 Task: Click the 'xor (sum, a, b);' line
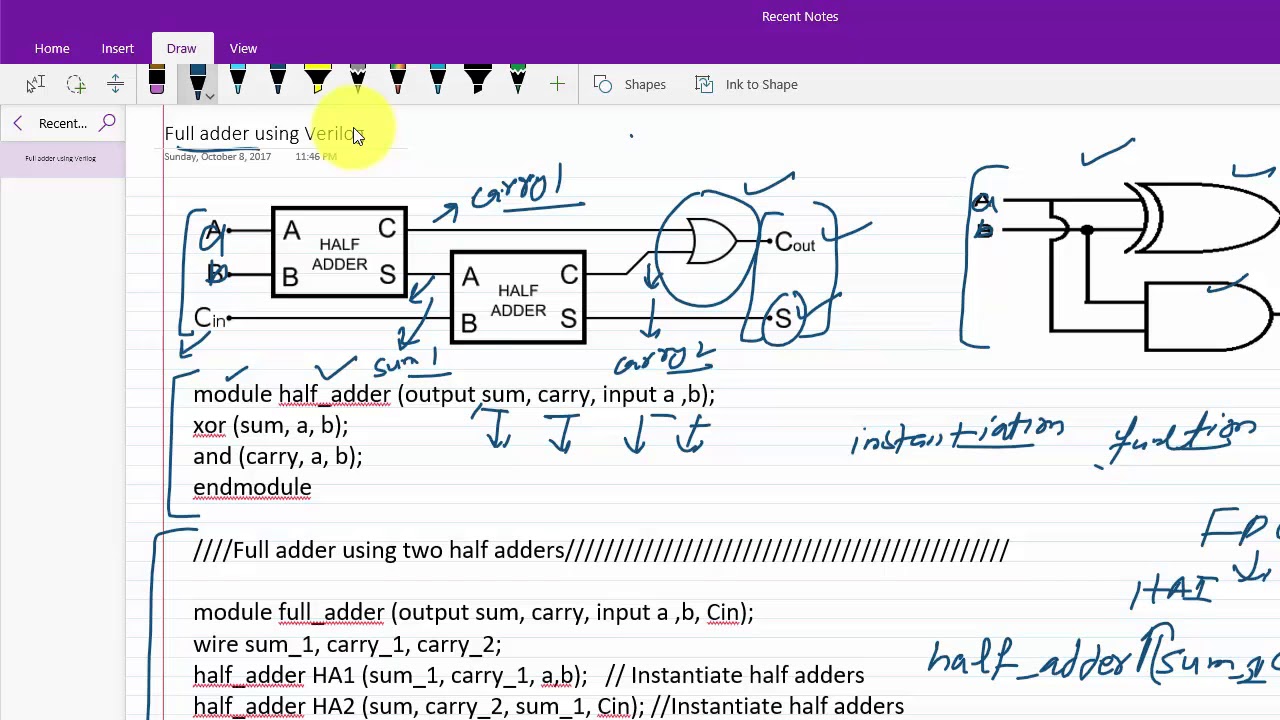270,425
